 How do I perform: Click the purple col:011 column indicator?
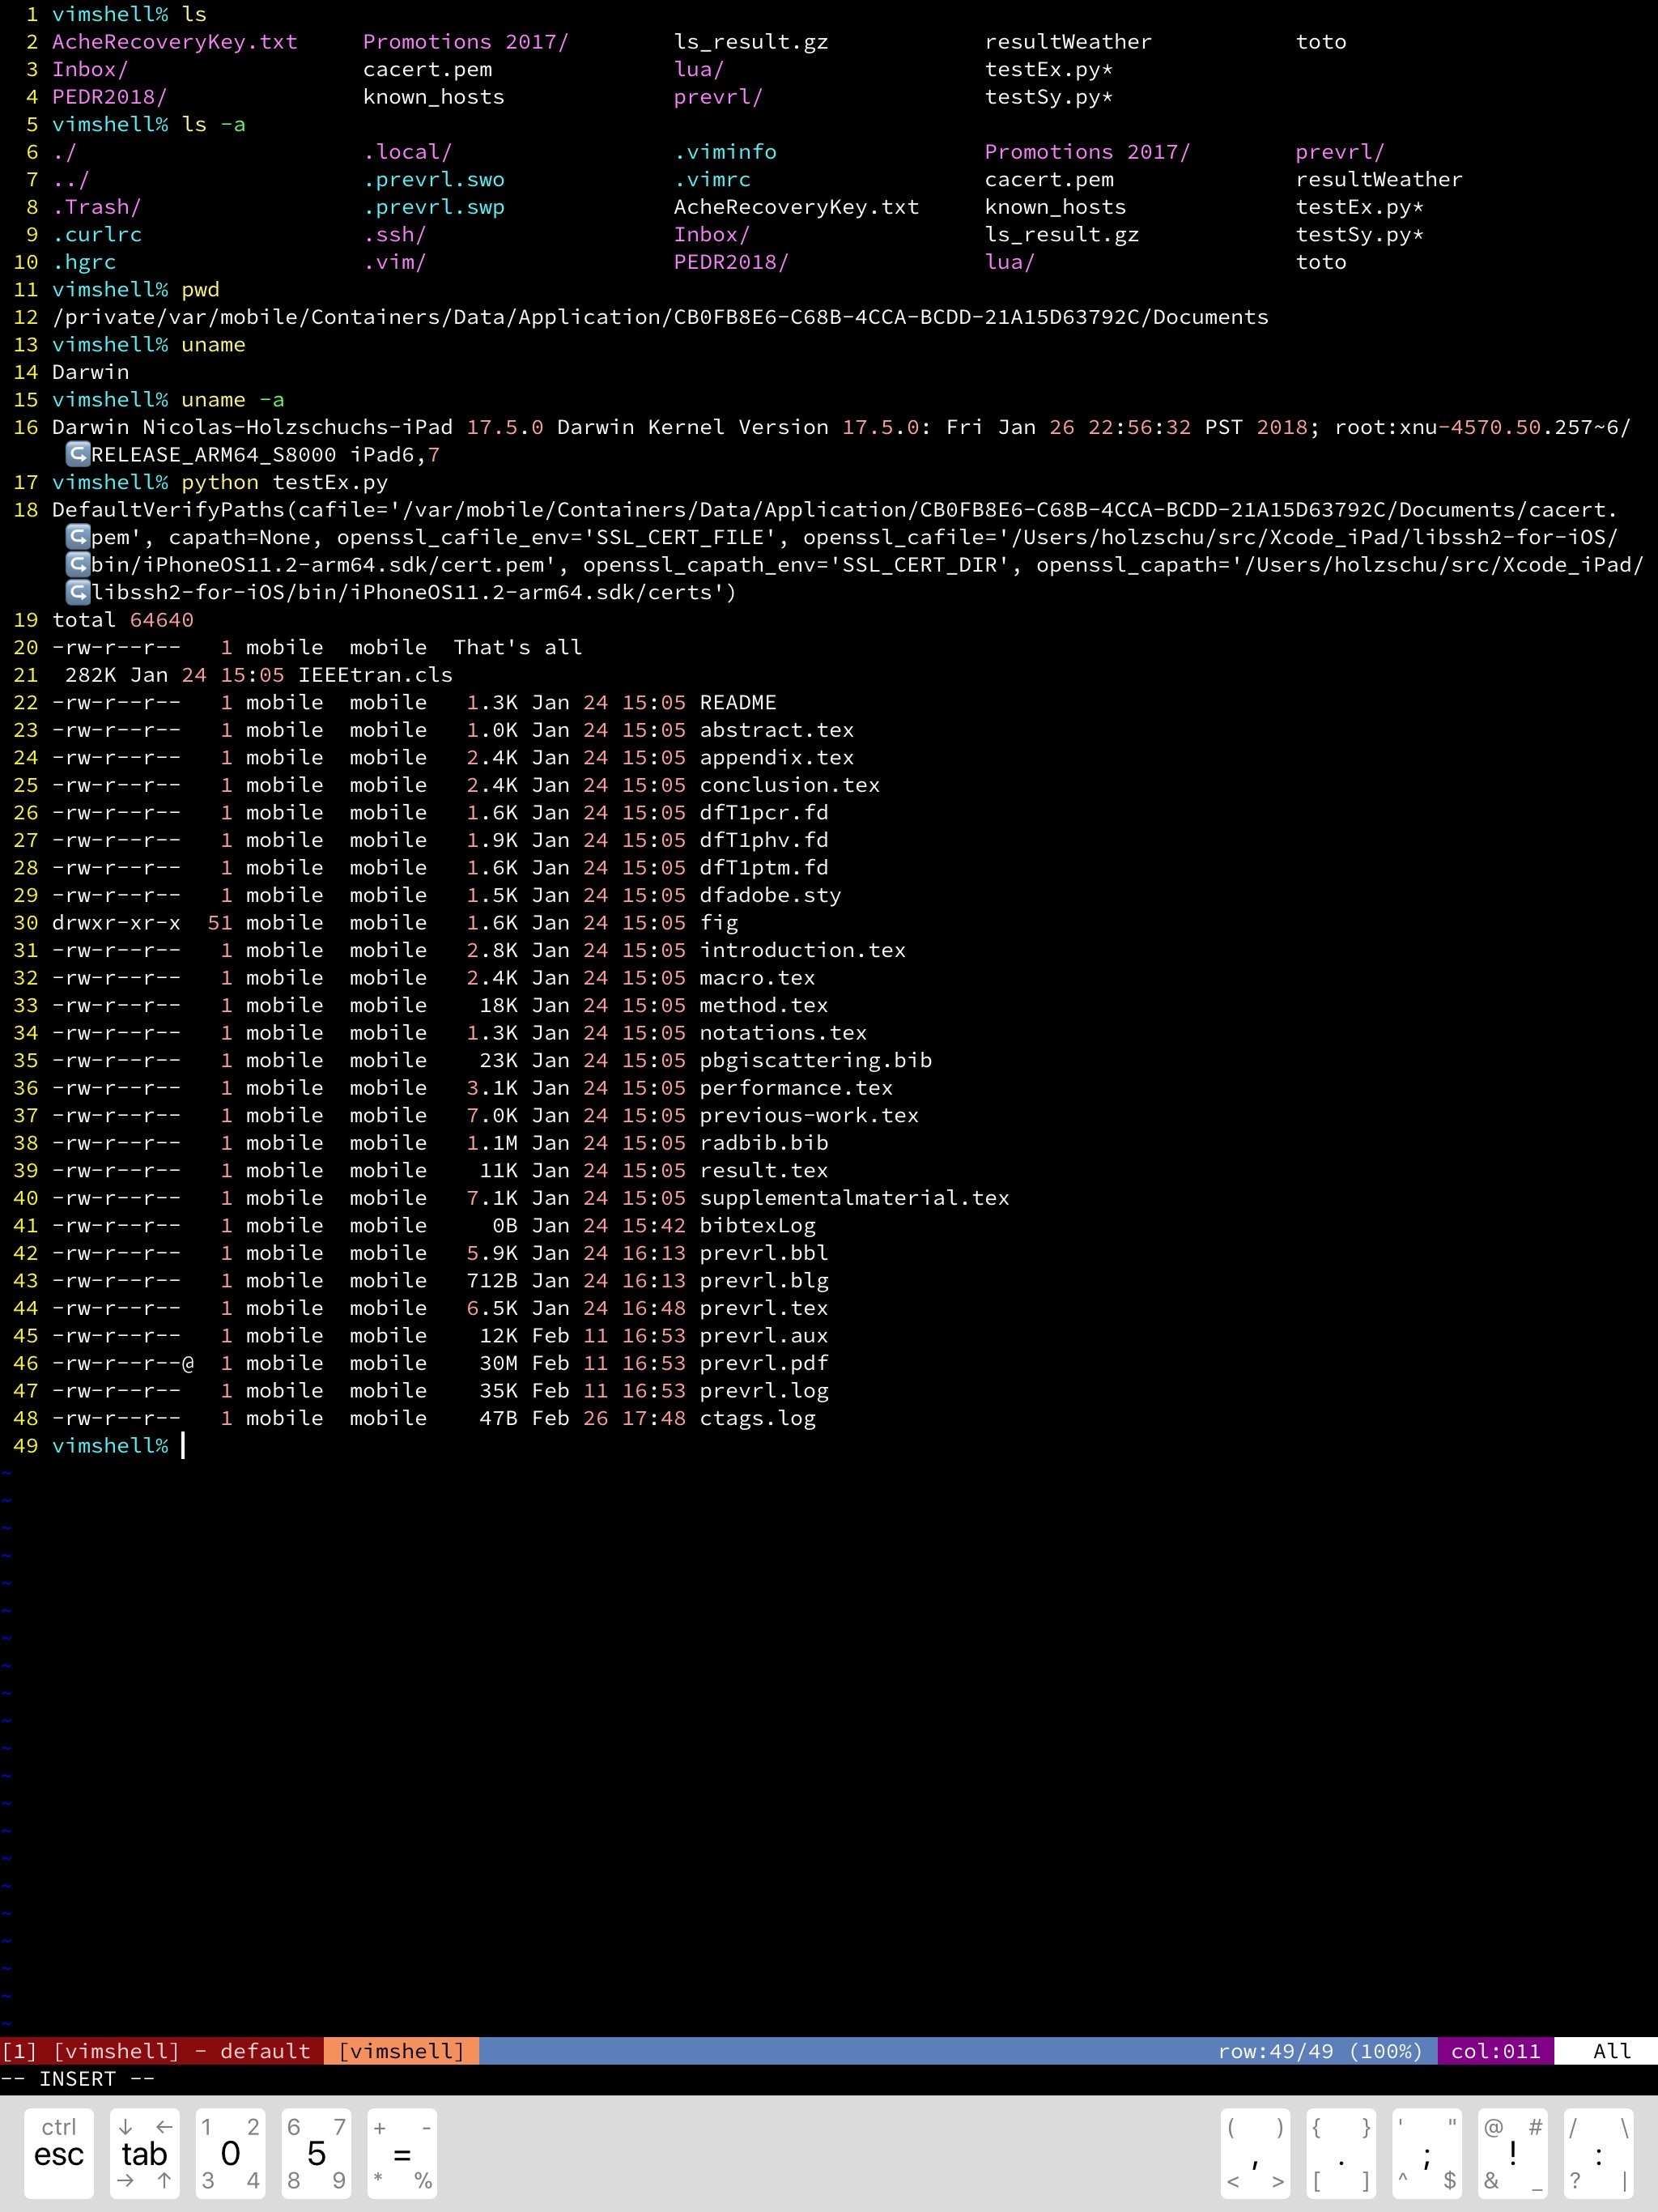[x=1495, y=2051]
